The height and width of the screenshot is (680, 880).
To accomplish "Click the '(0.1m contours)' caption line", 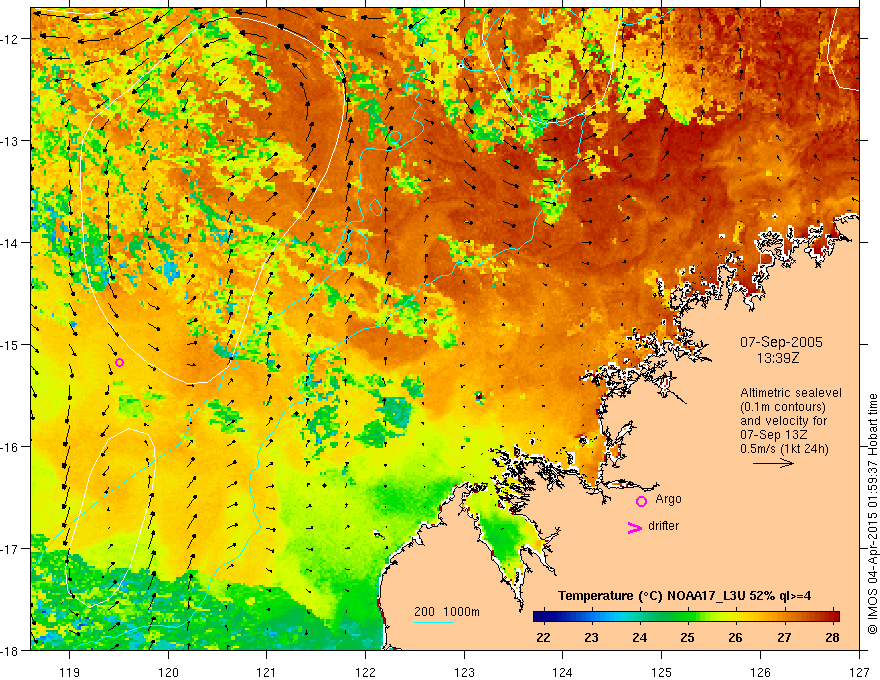I will click(x=783, y=407).
